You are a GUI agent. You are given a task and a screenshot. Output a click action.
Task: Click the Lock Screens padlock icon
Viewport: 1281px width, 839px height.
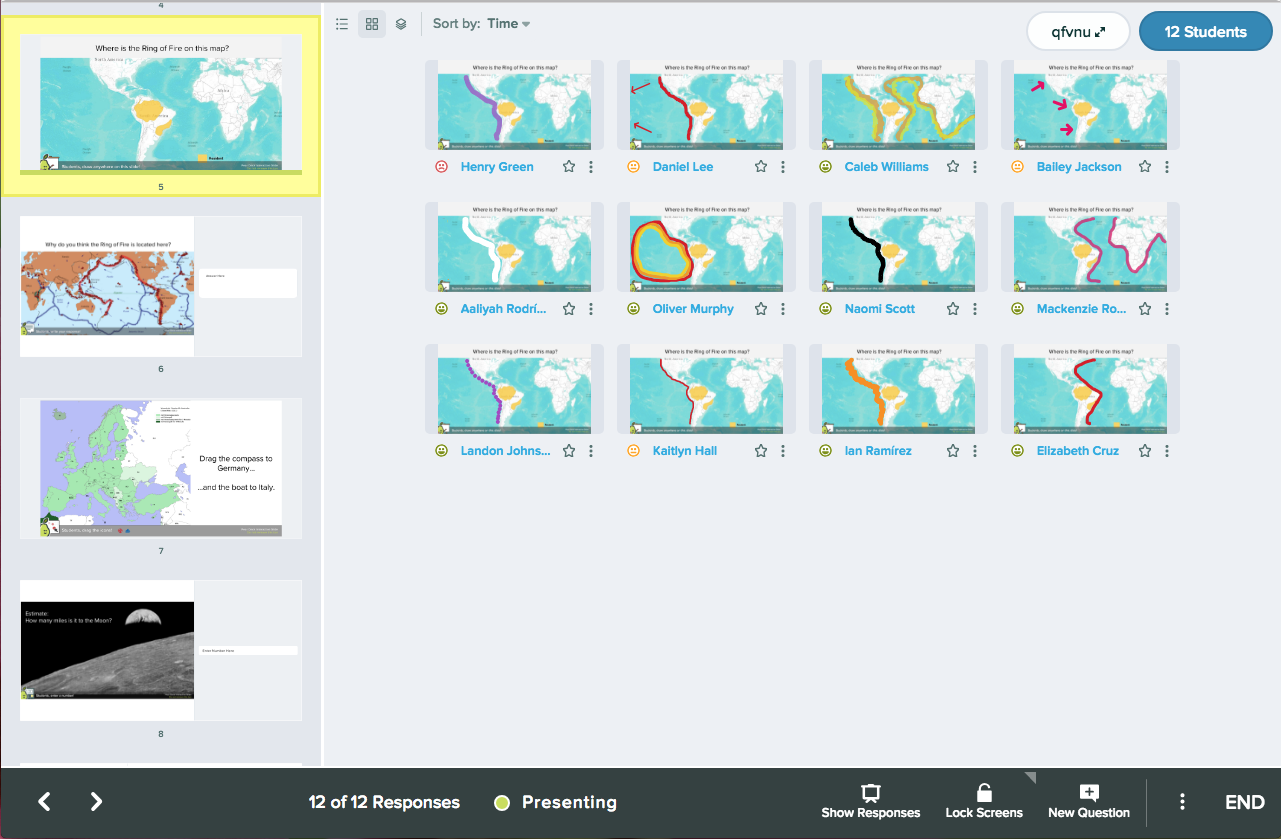tap(983, 793)
